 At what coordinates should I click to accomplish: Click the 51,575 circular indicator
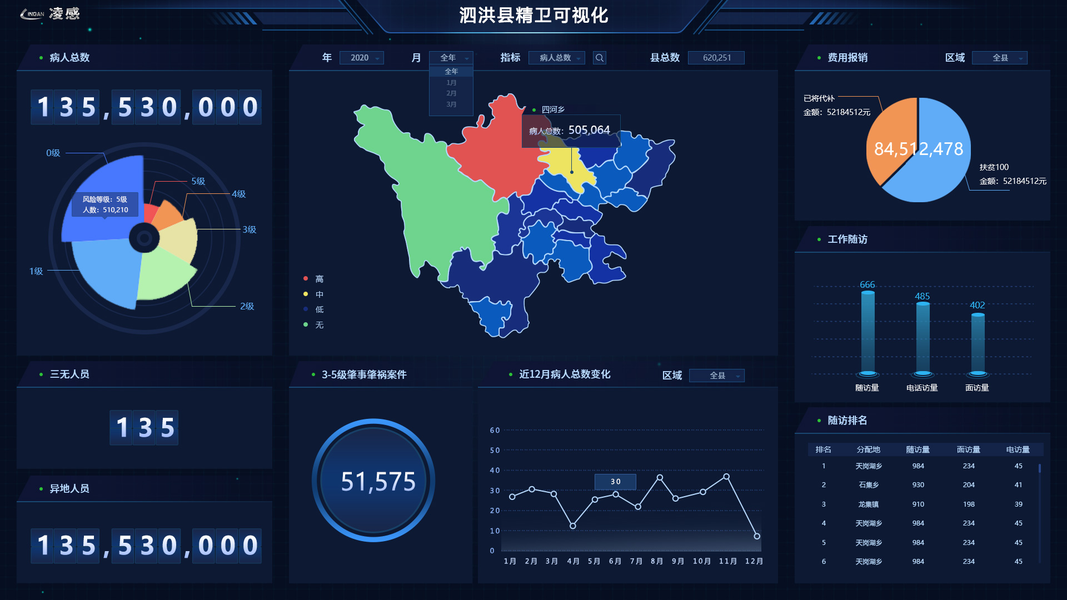point(373,480)
